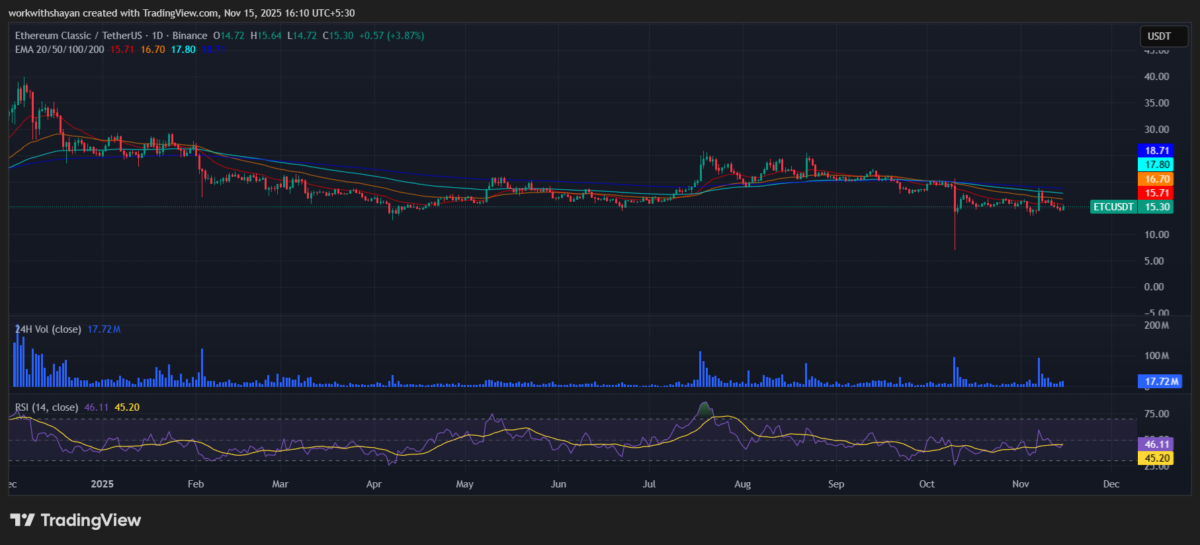1200x545 pixels.
Task: Click the Nov label on time axis
Action: pos(1021,483)
